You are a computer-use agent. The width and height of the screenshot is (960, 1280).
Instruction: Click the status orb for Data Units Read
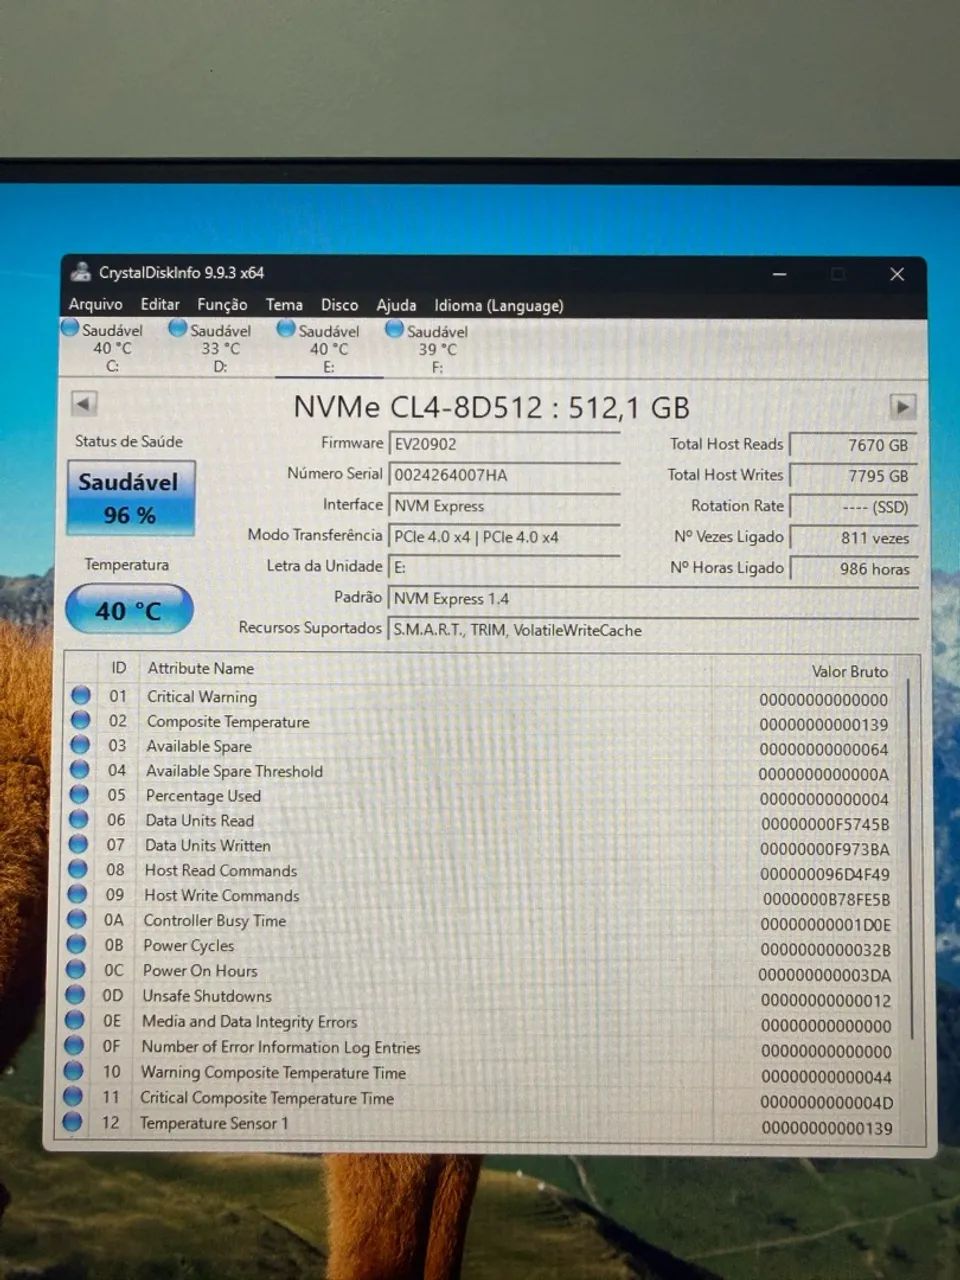tap(79, 819)
